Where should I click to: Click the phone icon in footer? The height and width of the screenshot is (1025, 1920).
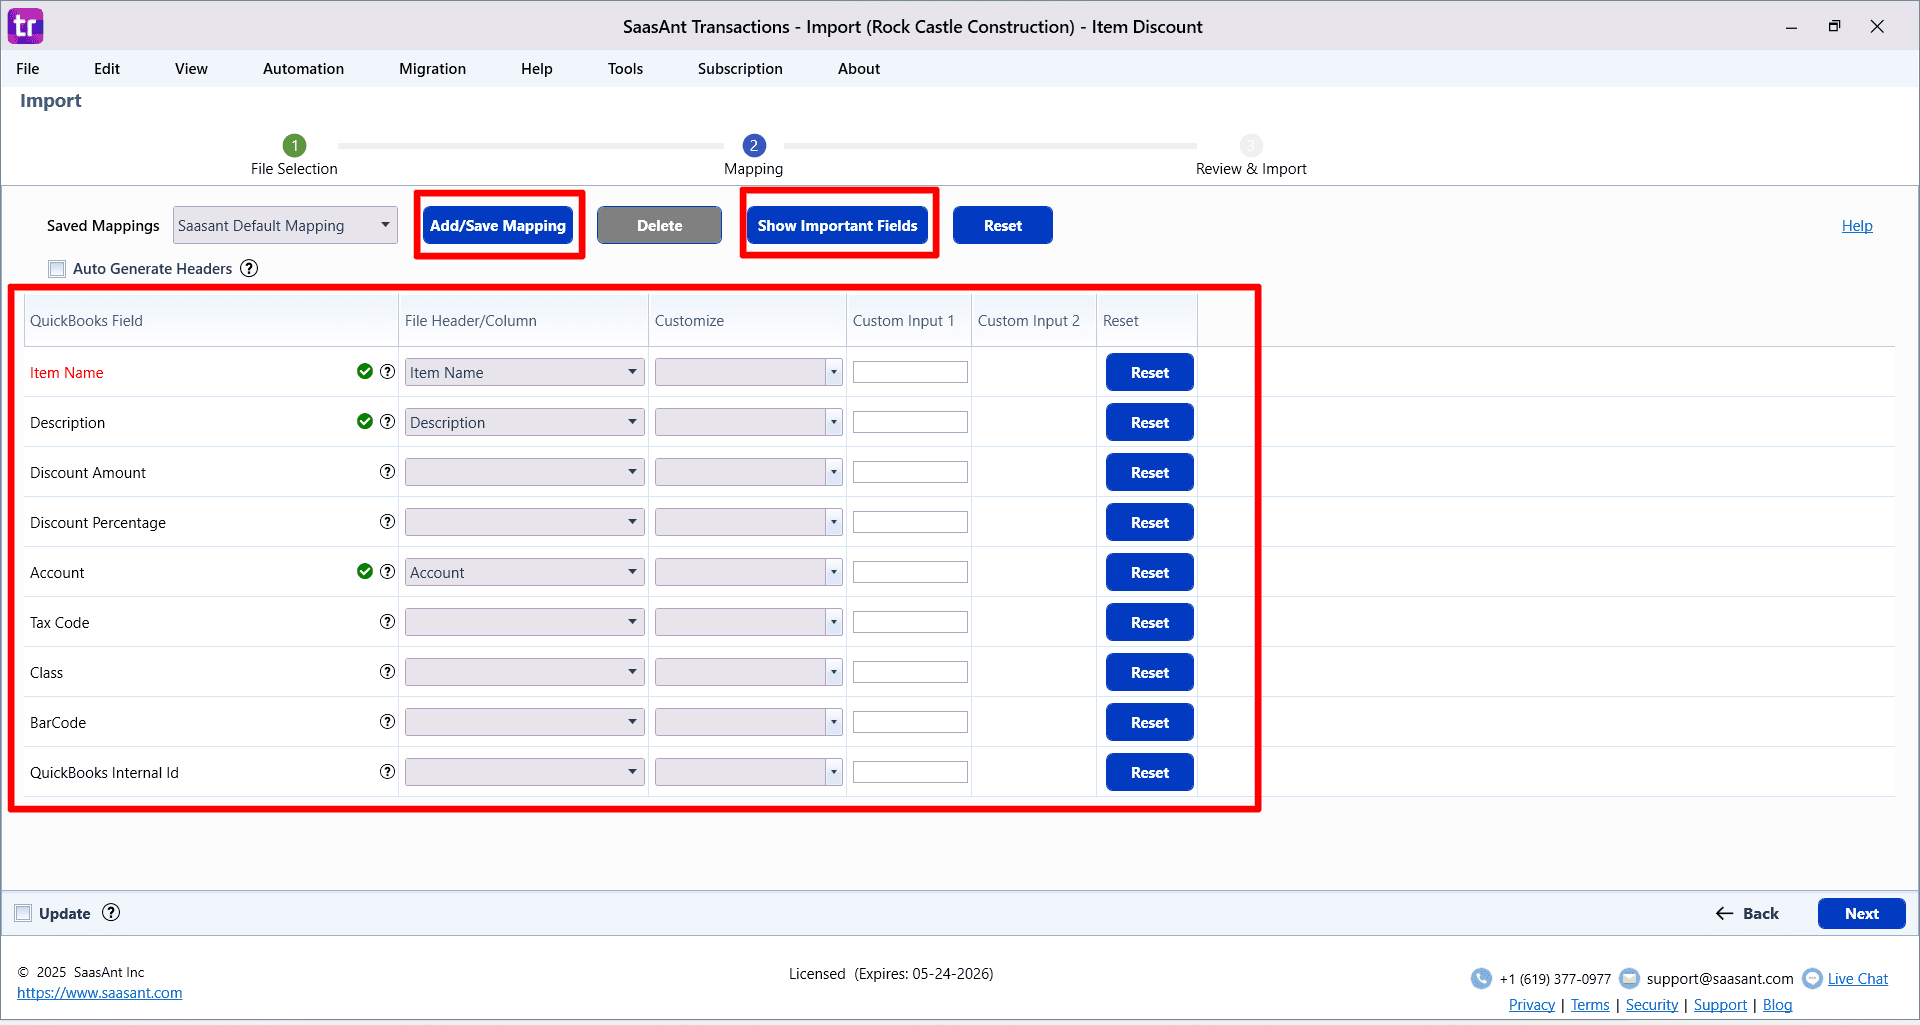tap(1481, 978)
